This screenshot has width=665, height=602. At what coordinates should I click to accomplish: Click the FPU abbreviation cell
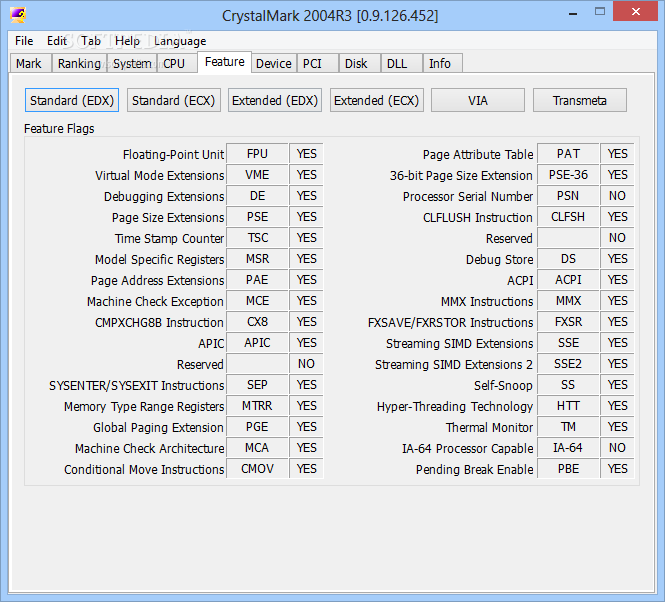pos(257,154)
